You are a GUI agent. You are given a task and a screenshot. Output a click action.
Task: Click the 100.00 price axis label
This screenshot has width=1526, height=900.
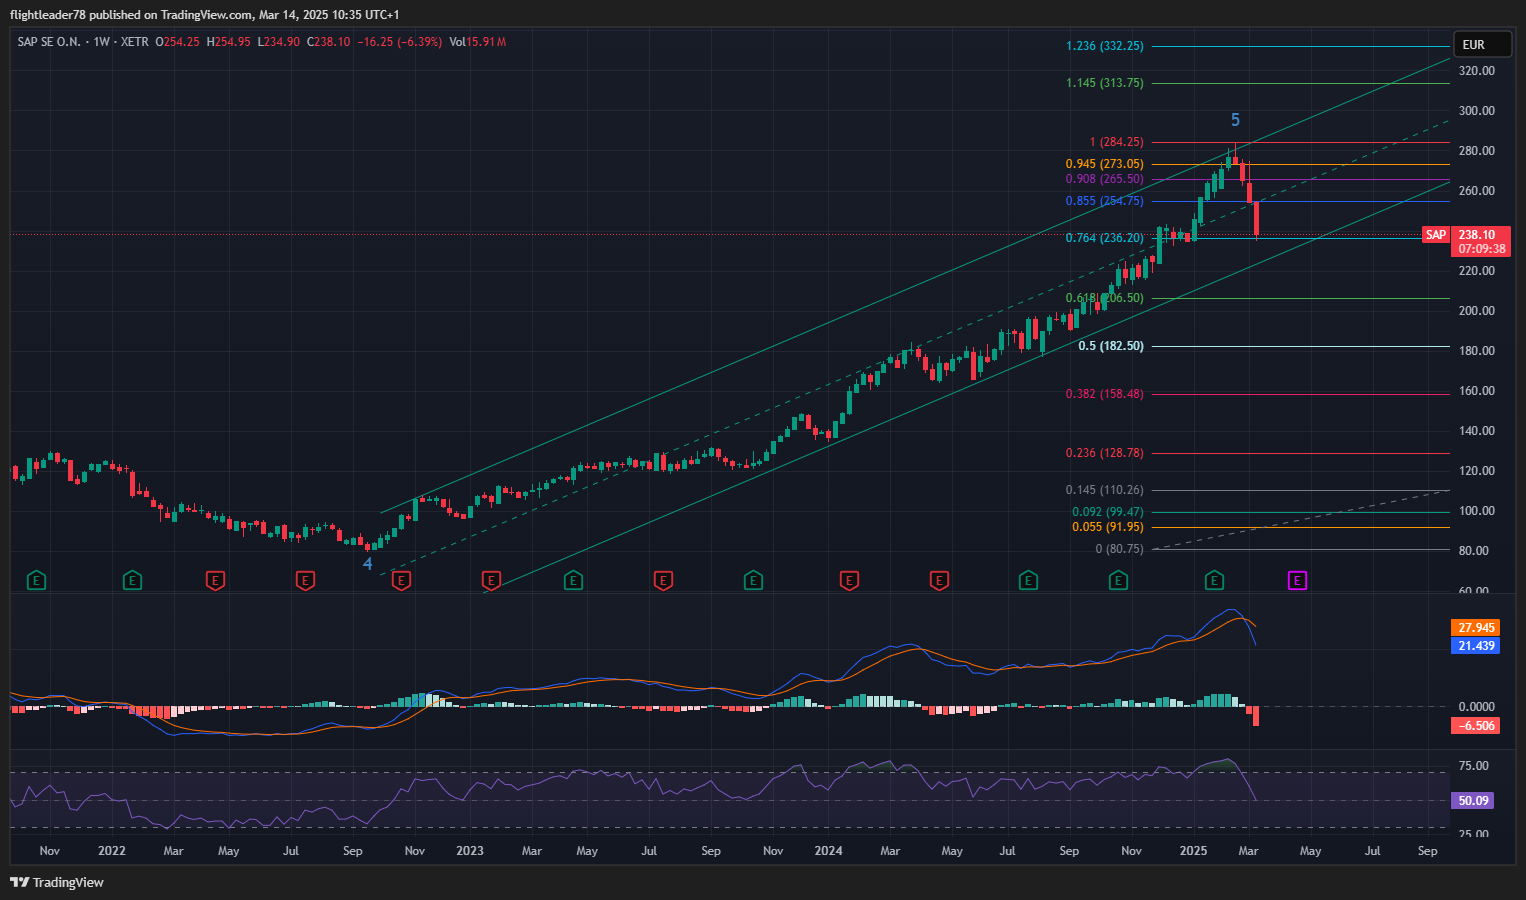1477,511
